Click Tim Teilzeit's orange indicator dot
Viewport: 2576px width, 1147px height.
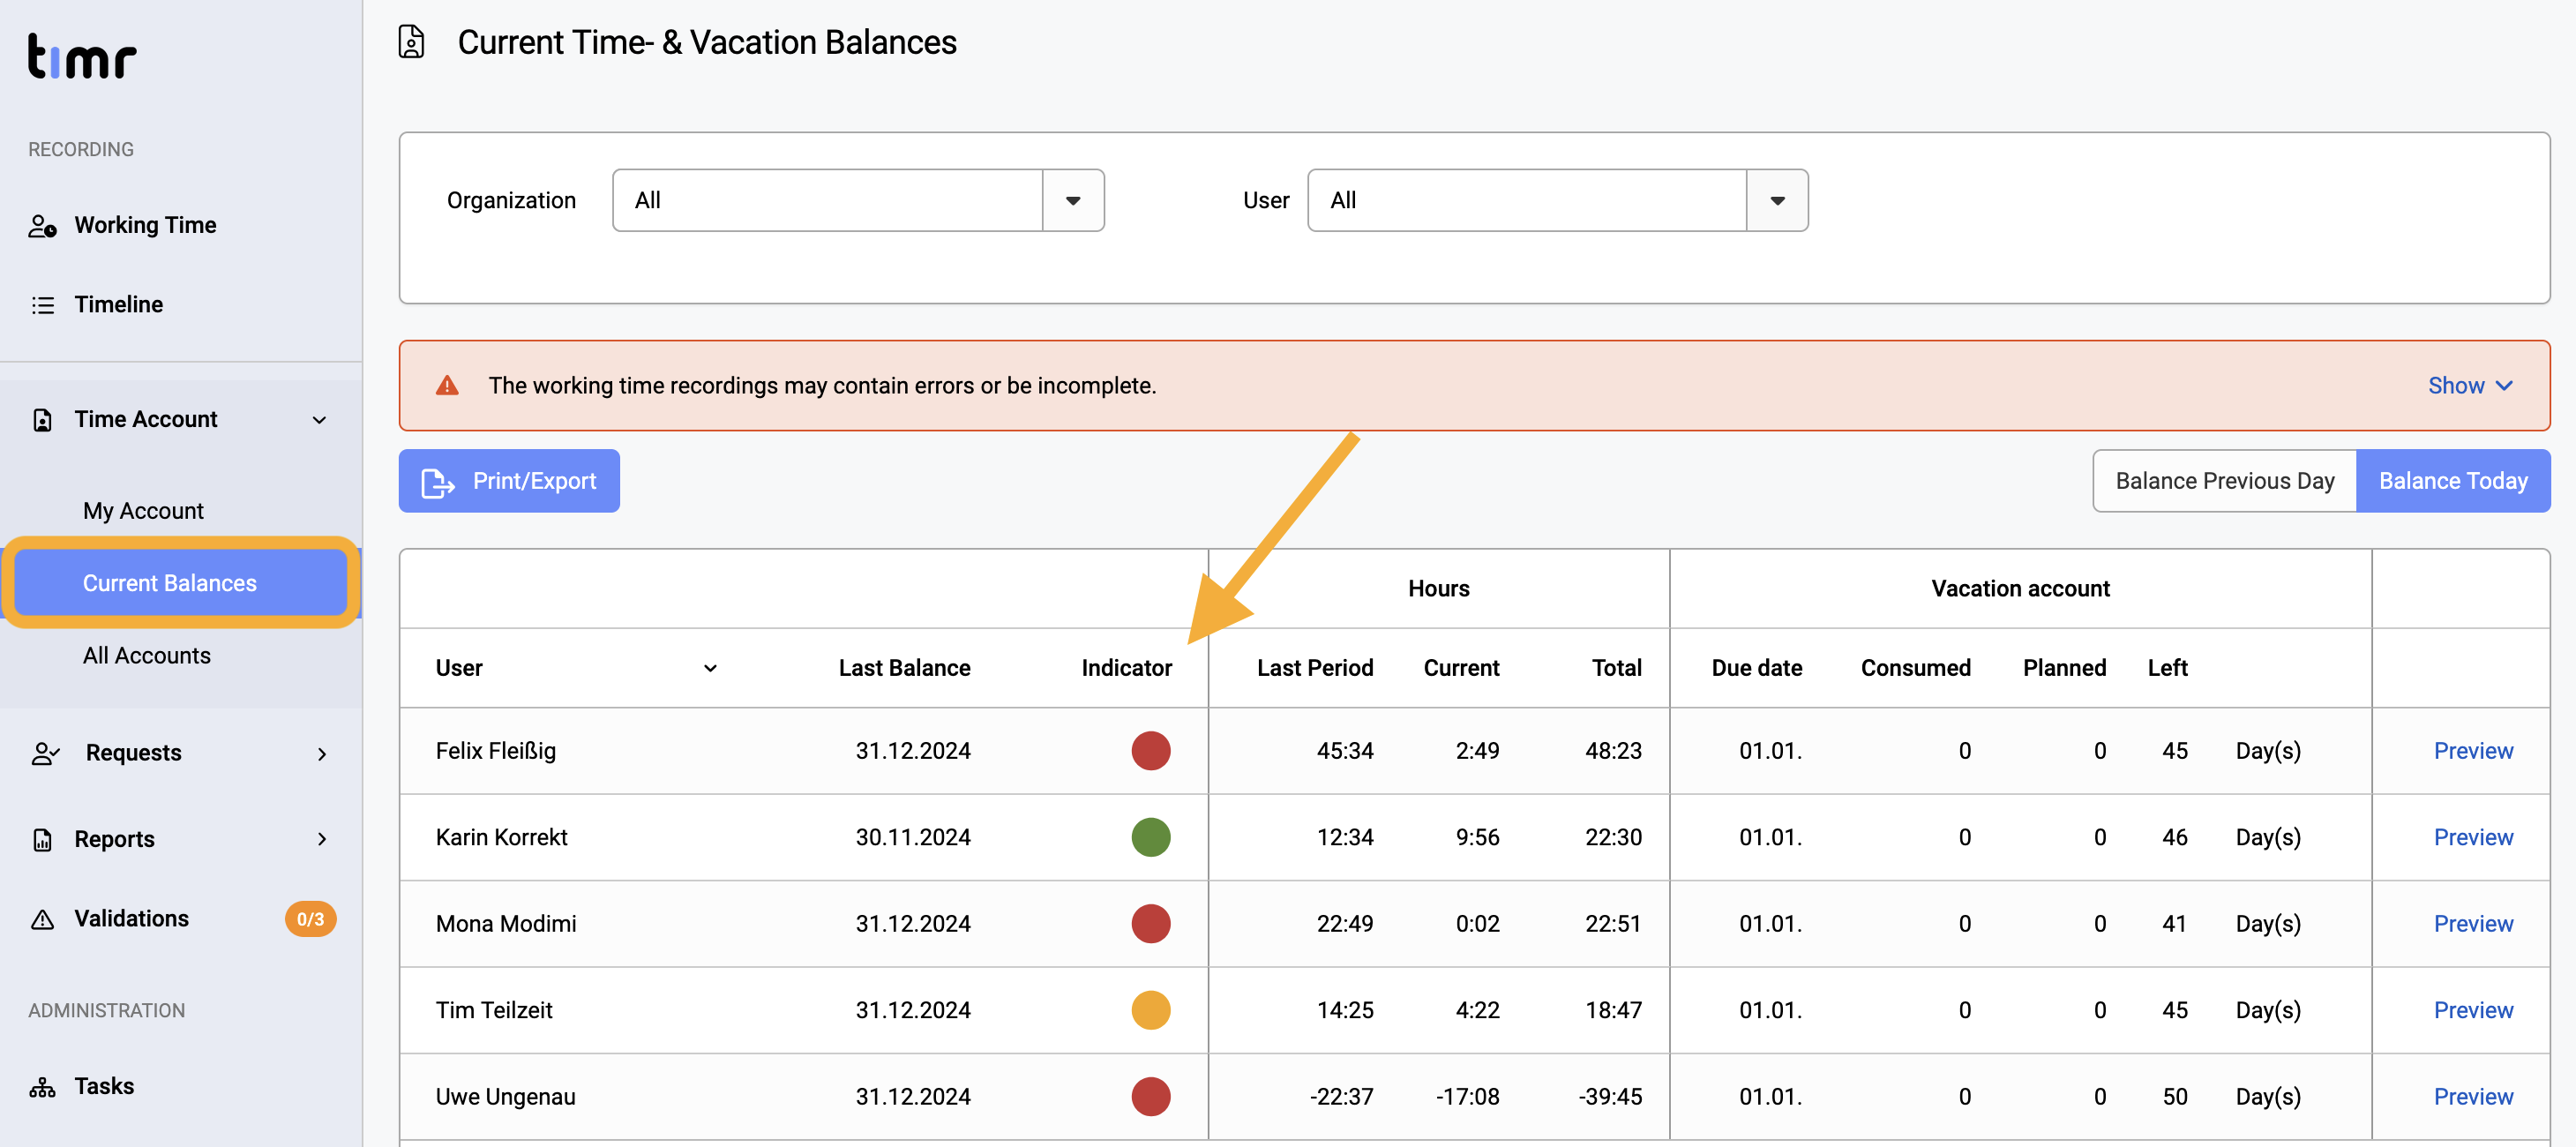(1150, 1010)
